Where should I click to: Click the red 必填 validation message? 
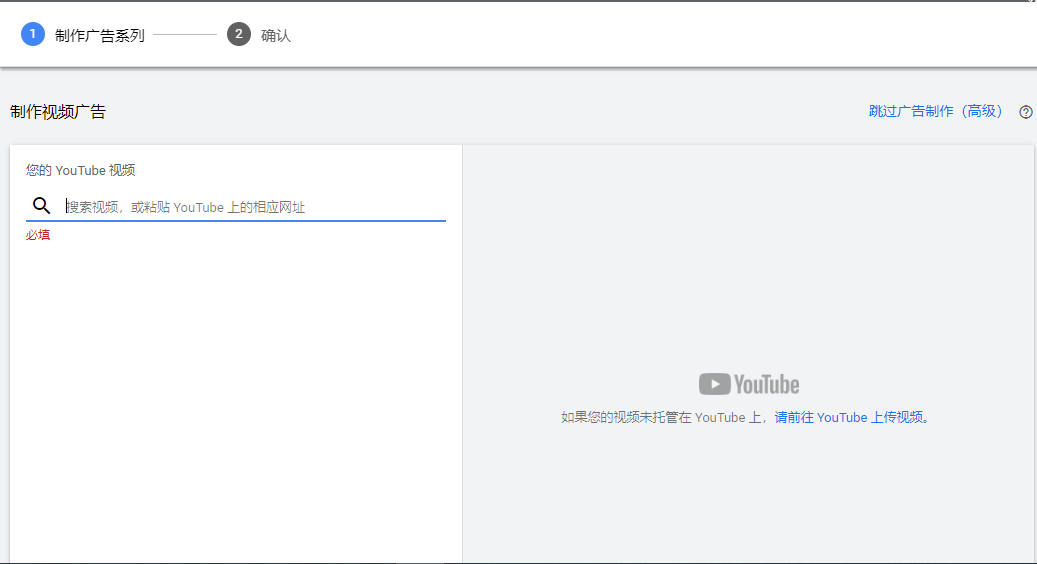click(38, 235)
